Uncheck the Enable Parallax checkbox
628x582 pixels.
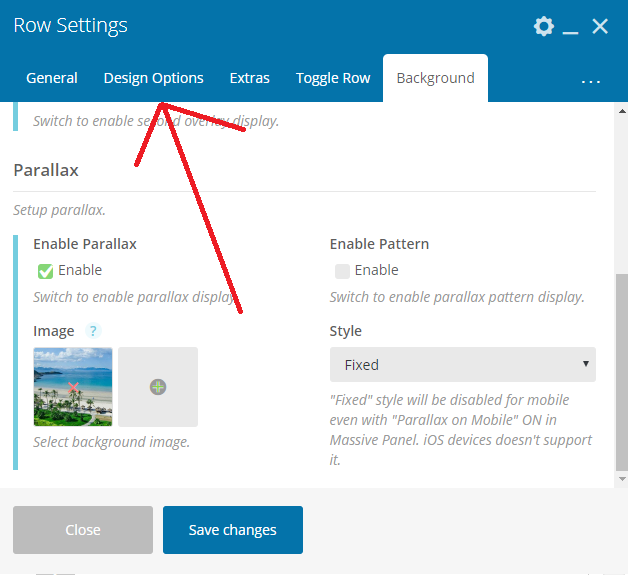(45, 271)
